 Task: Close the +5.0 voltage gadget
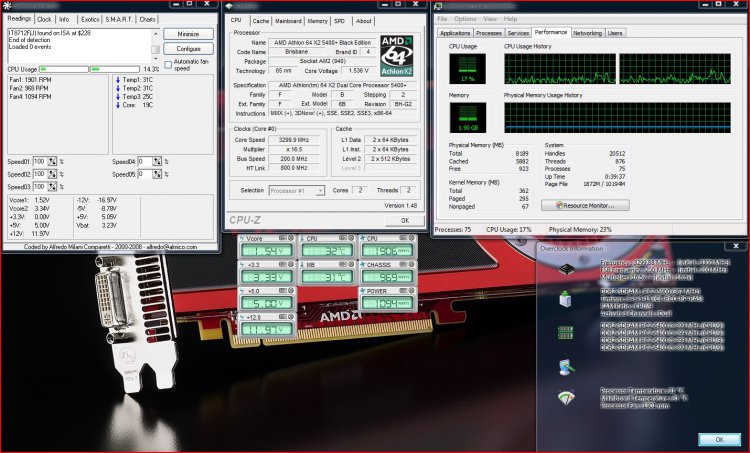(290, 291)
